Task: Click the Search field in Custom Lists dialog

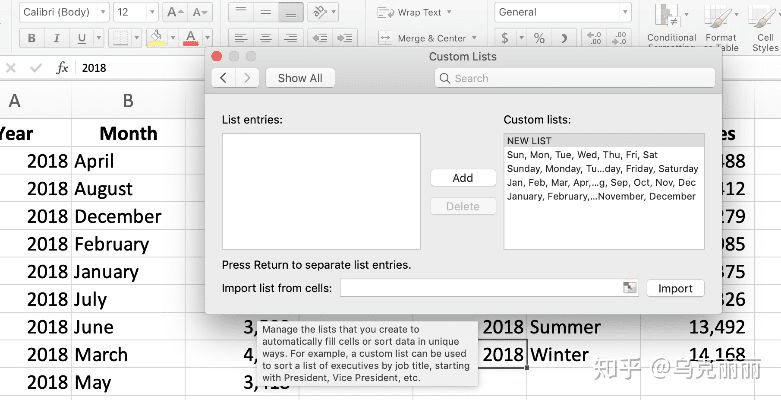Action: coord(575,78)
